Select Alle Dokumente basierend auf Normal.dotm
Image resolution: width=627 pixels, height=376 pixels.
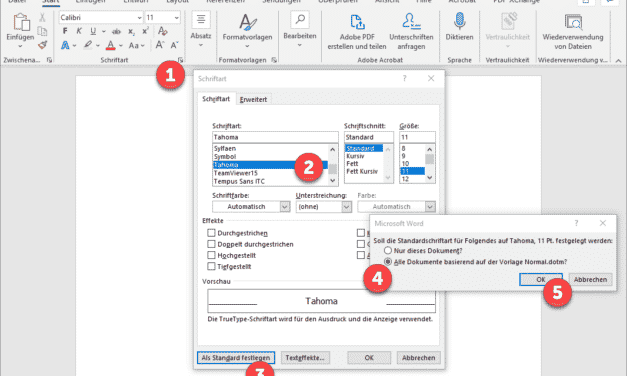click(x=387, y=262)
